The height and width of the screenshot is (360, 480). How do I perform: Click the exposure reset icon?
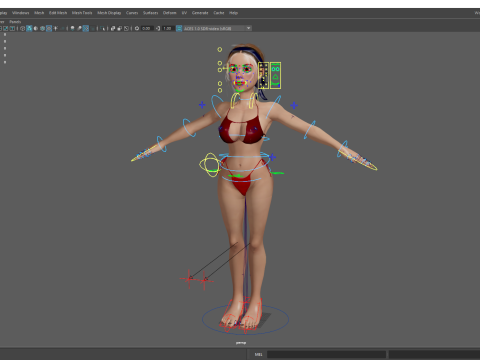coord(137,29)
